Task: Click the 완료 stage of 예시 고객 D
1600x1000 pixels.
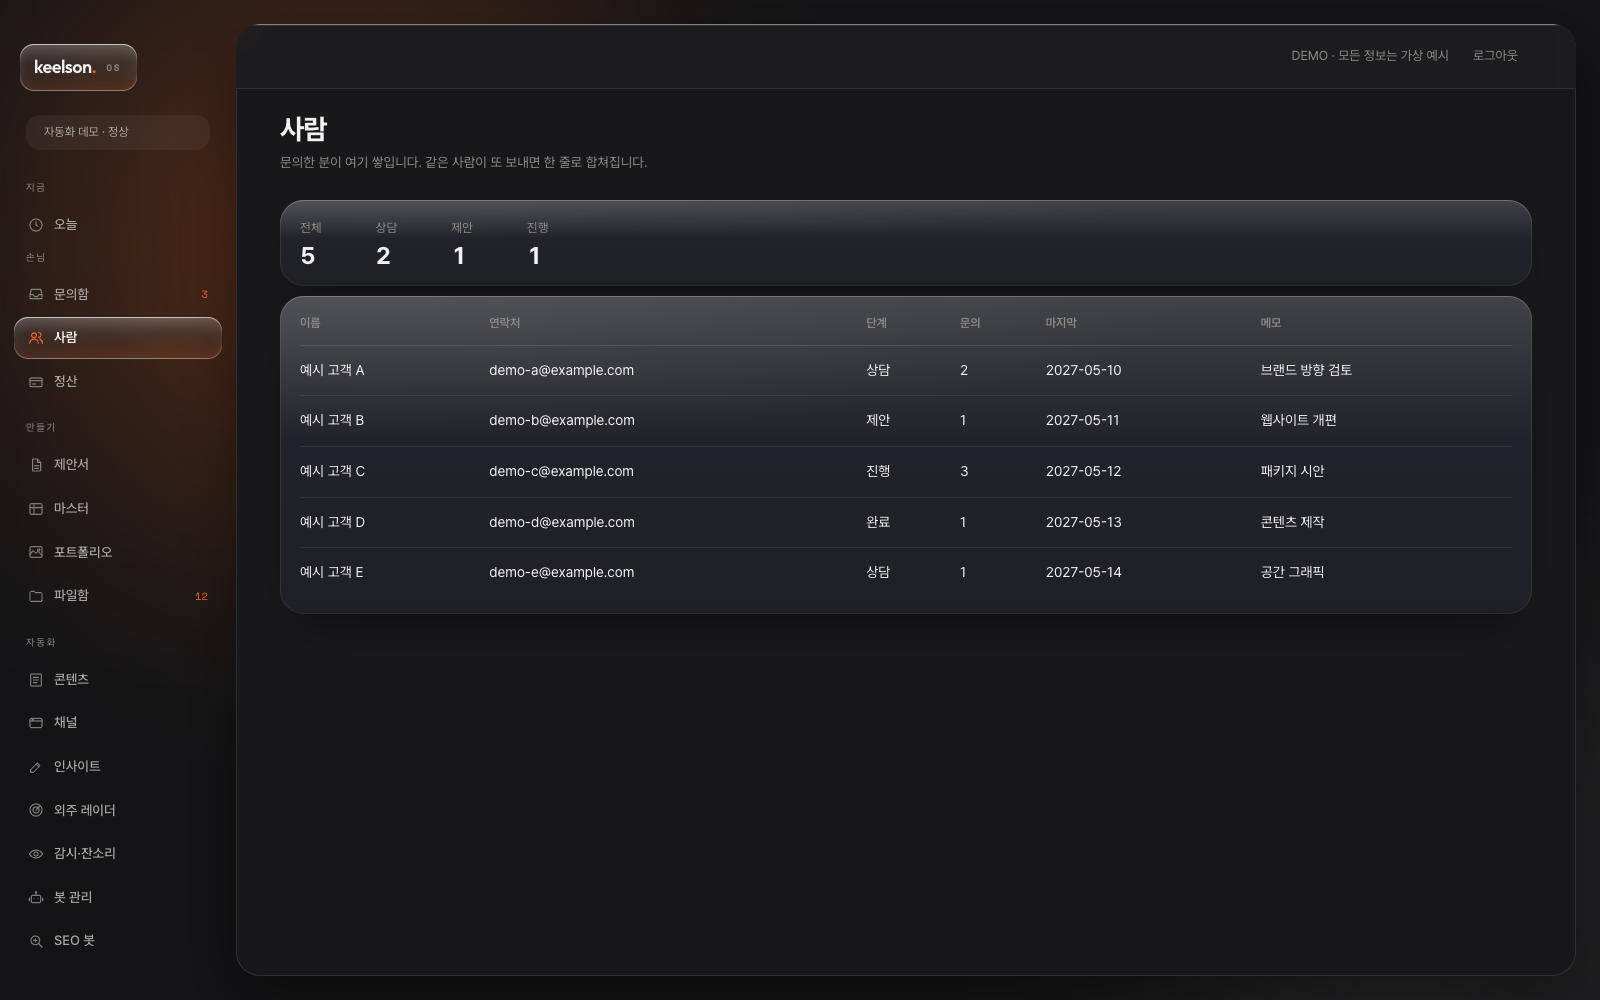Action: pos(878,522)
